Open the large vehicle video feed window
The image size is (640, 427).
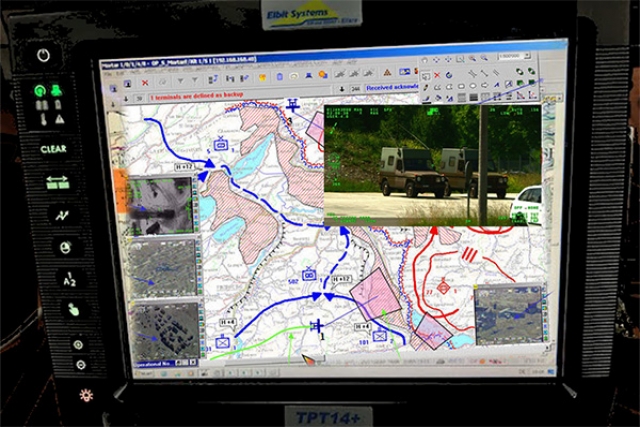click(x=433, y=165)
